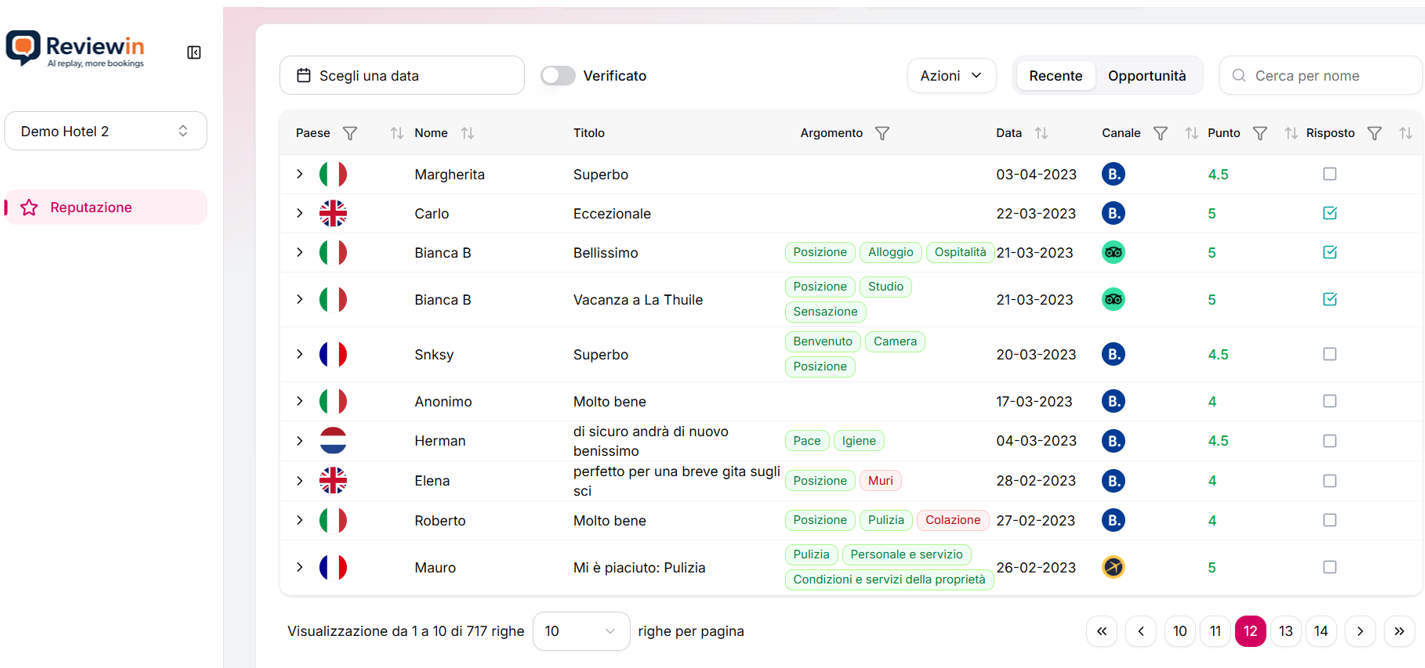Expand the review row for Herman

coord(299,441)
